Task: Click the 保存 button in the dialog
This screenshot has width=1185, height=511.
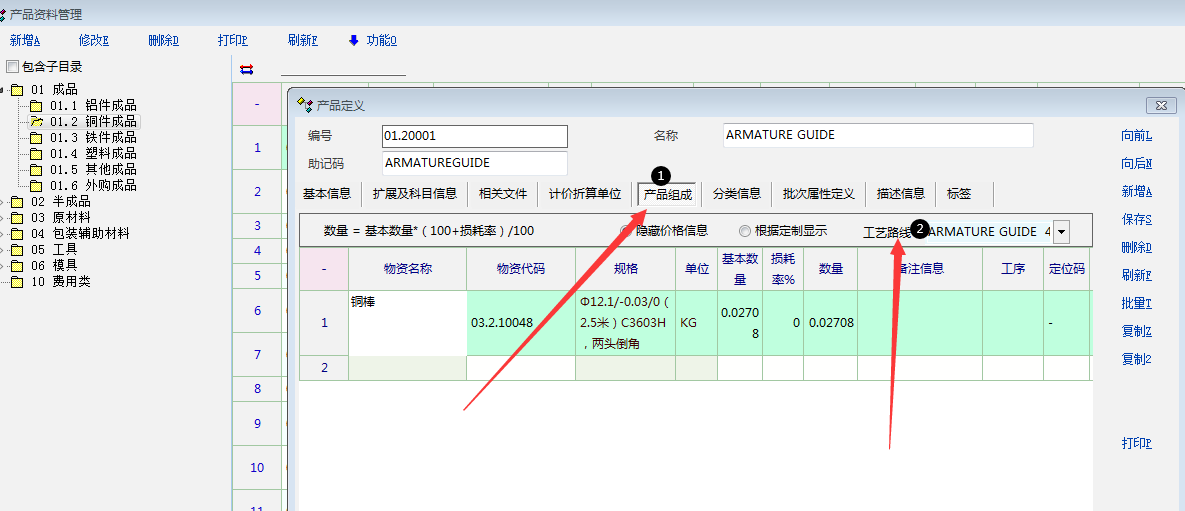Action: (1136, 219)
